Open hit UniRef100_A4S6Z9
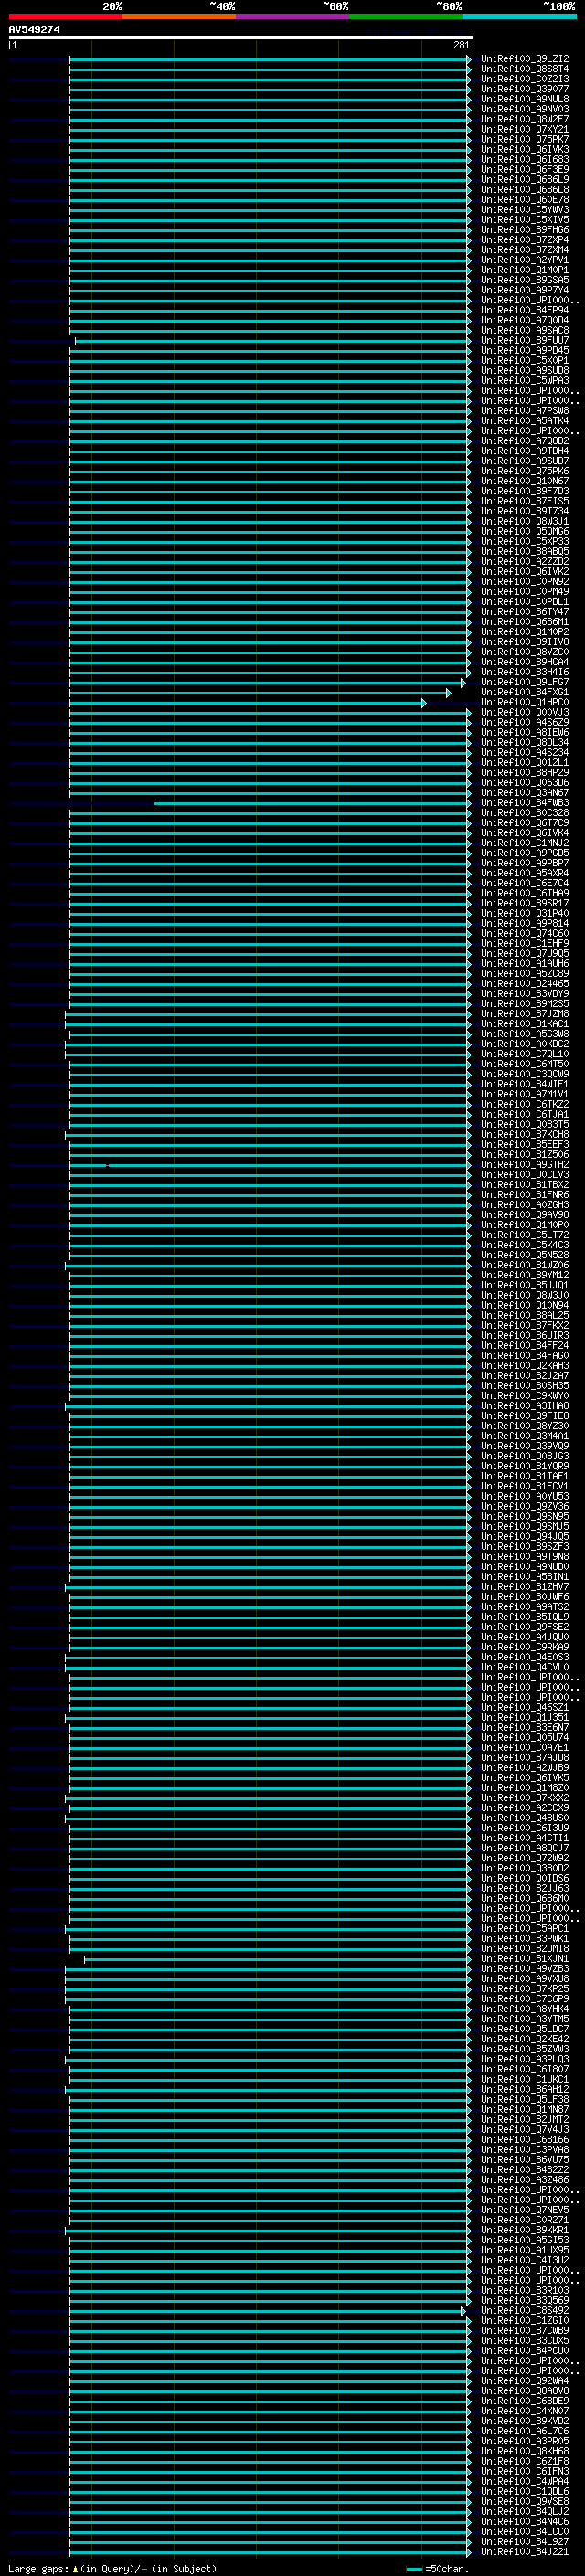The height and width of the screenshot is (2576, 585). pyautogui.click(x=525, y=722)
